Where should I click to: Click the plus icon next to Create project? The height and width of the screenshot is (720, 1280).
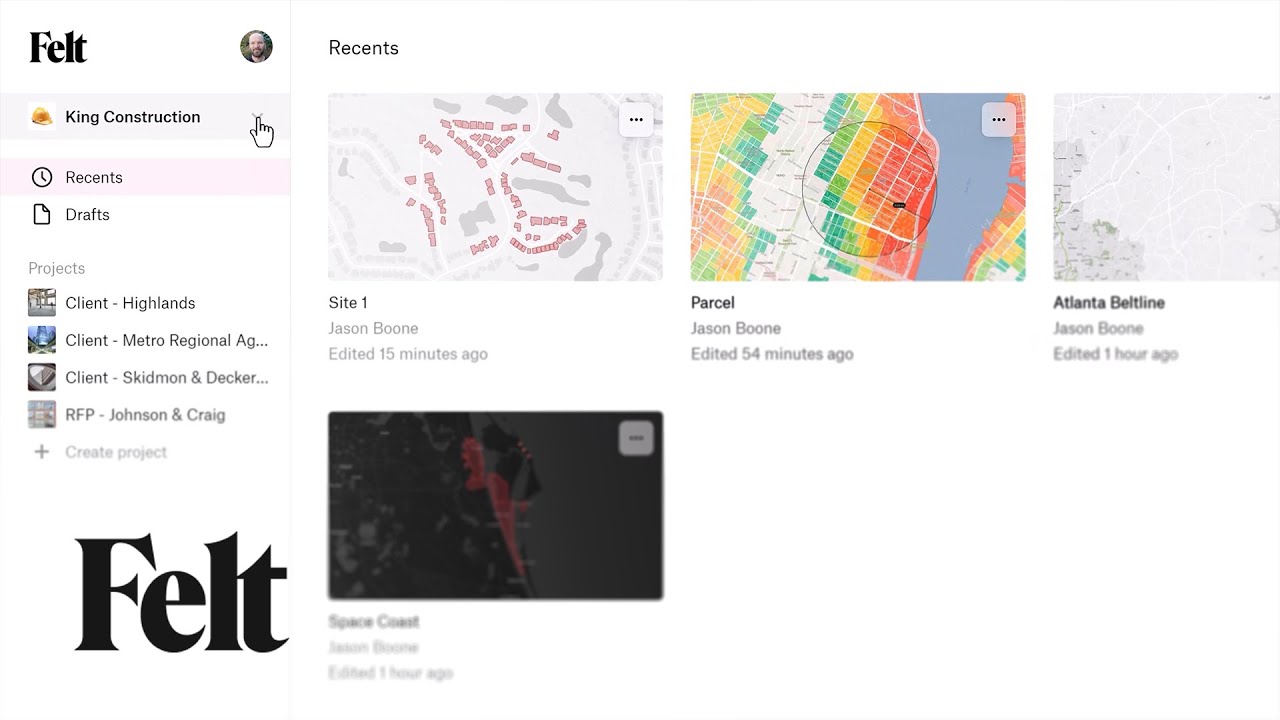42,452
